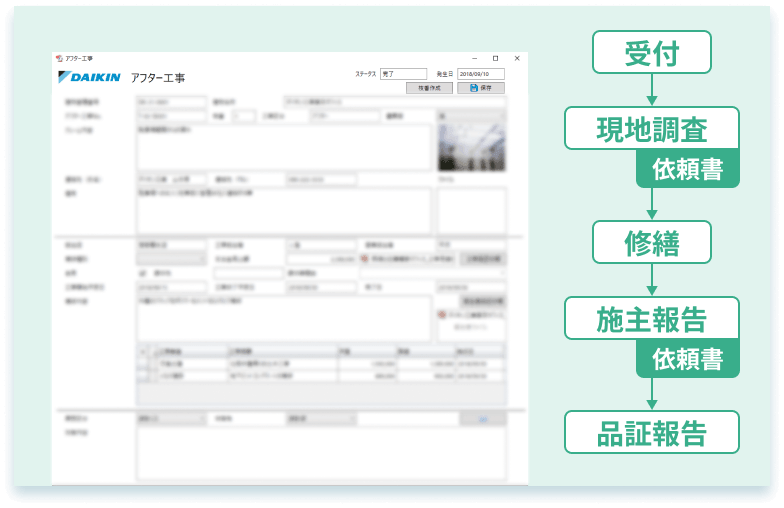This screenshot has height=508, width=784.
Task: Select the first row header in the work table
Action: point(142,365)
